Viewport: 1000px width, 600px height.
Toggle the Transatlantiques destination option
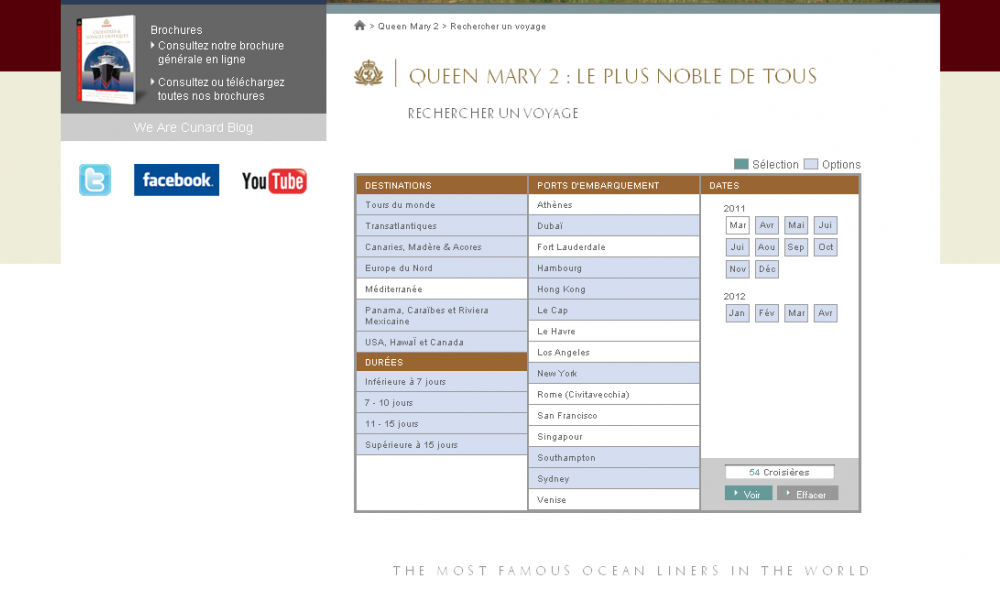coord(441,226)
